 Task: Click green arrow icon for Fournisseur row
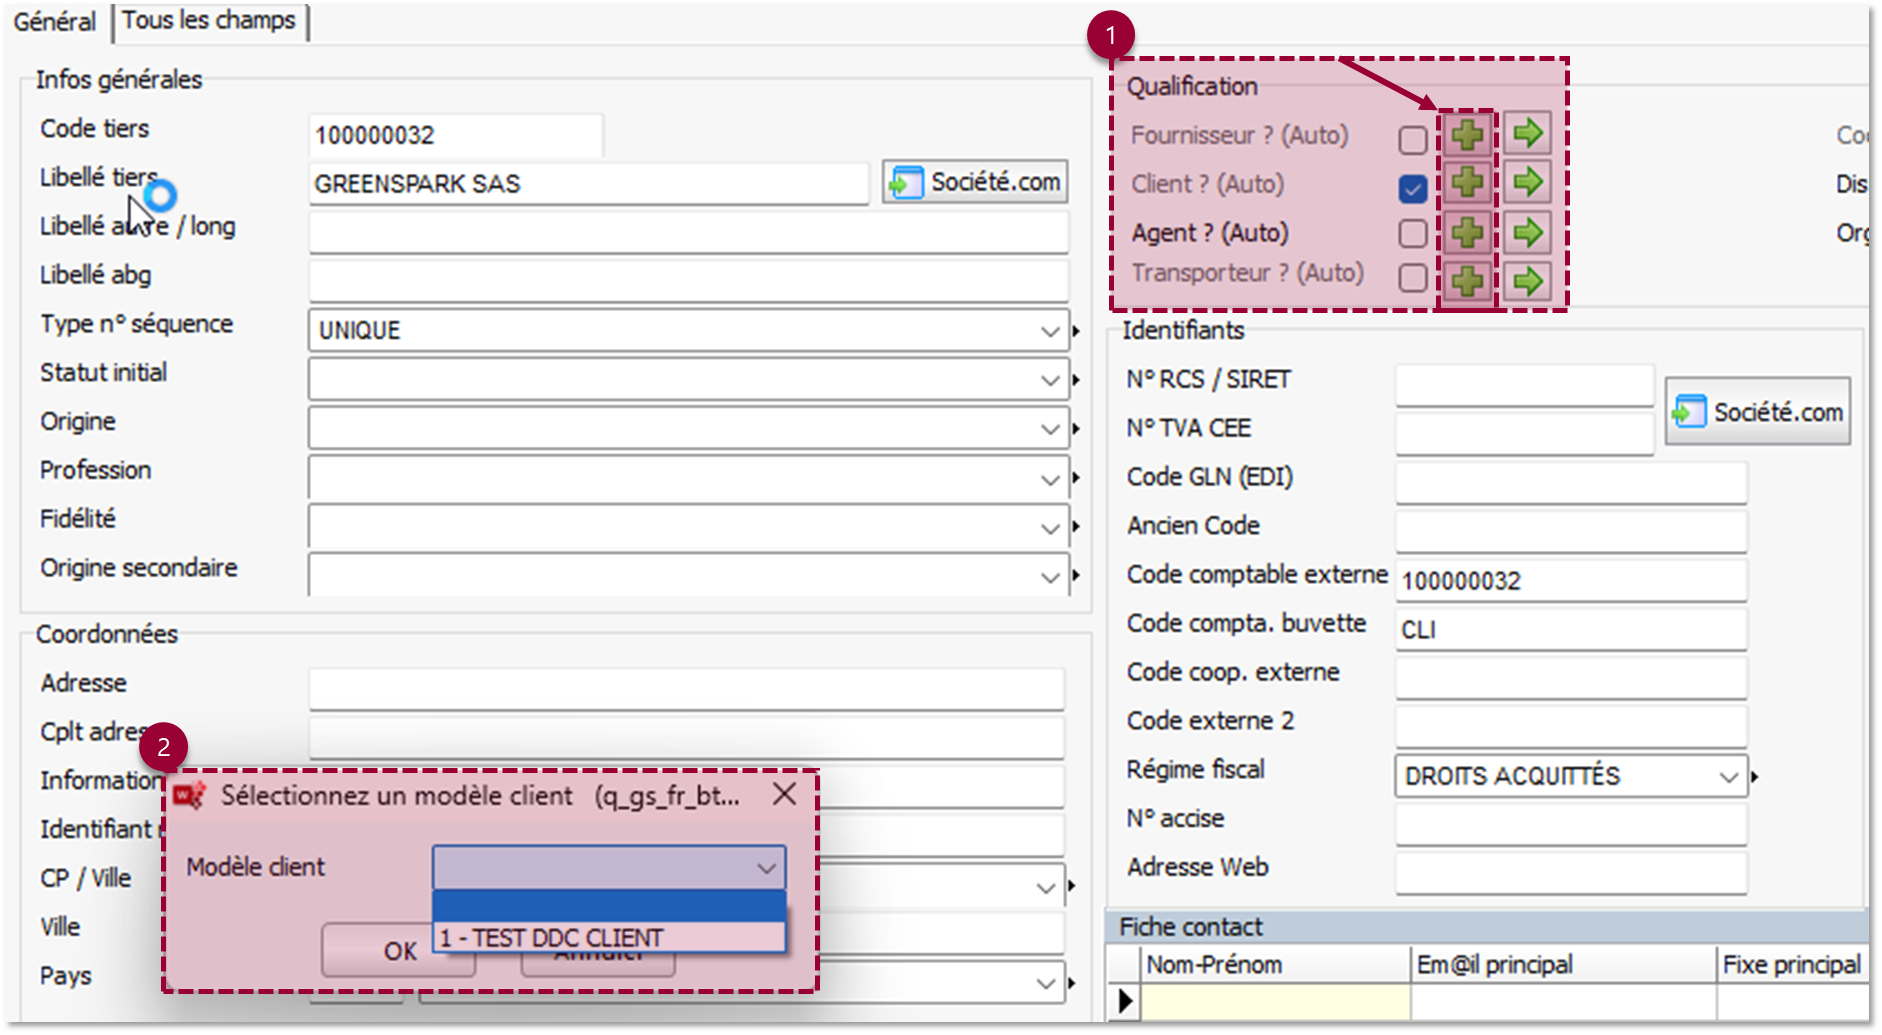(1527, 134)
